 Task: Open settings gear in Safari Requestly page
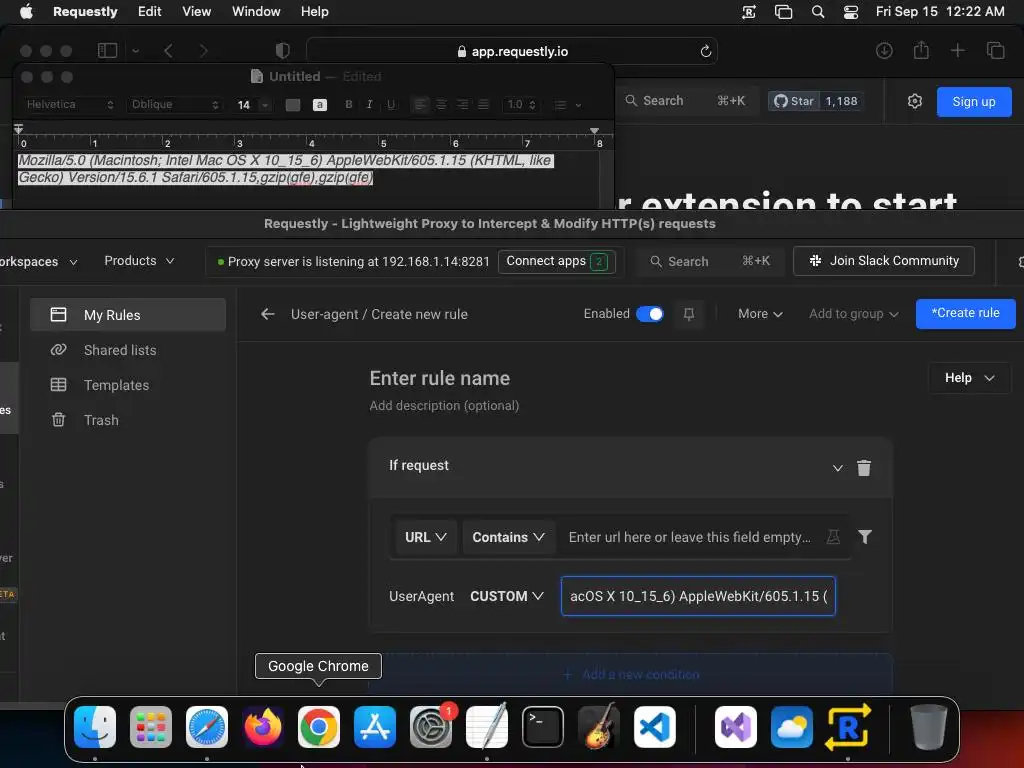pyautogui.click(x=915, y=101)
